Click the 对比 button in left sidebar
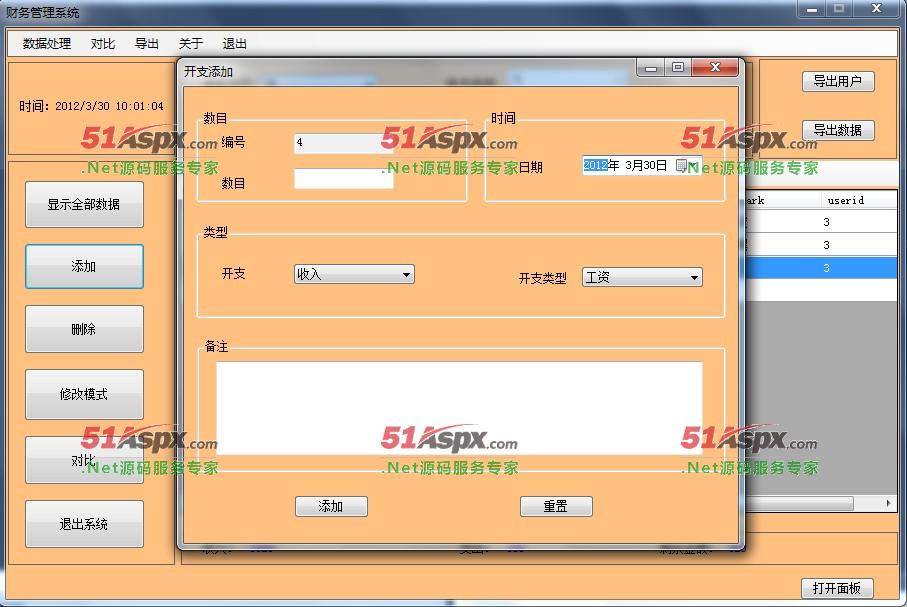The width and height of the screenshot is (907, 607). (84, 460)
